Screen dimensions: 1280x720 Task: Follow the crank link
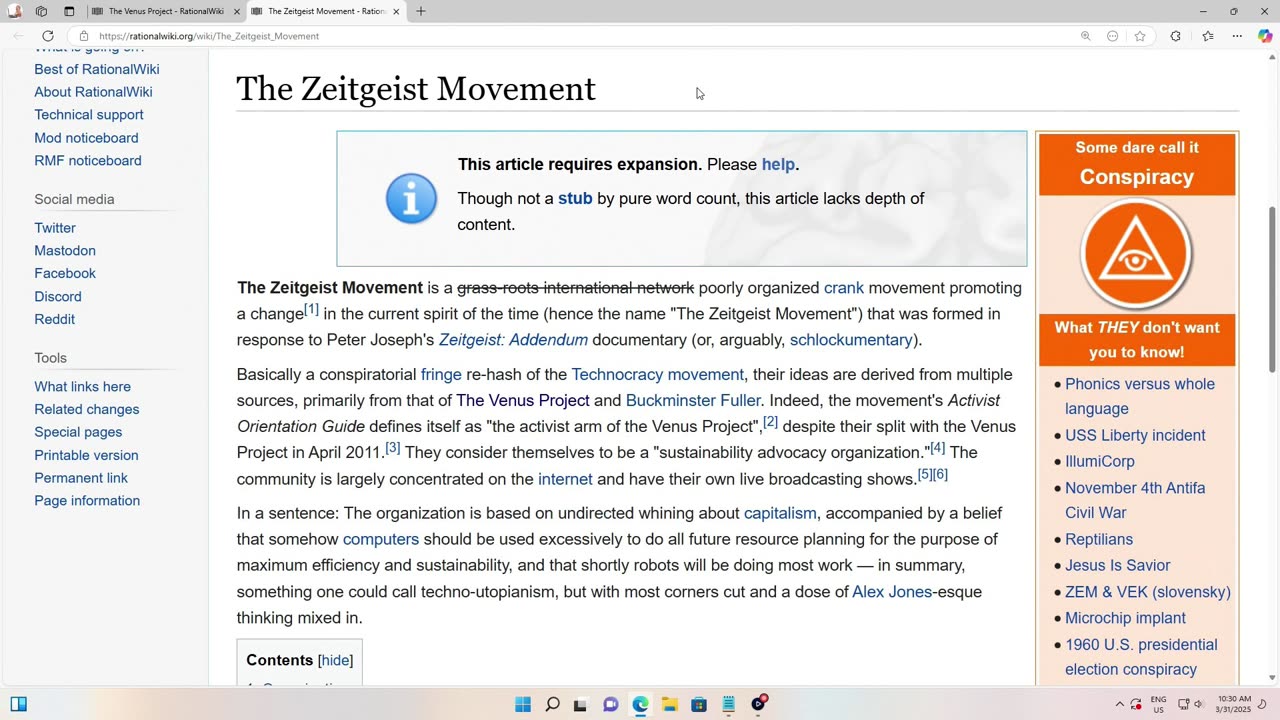(844, 288)
